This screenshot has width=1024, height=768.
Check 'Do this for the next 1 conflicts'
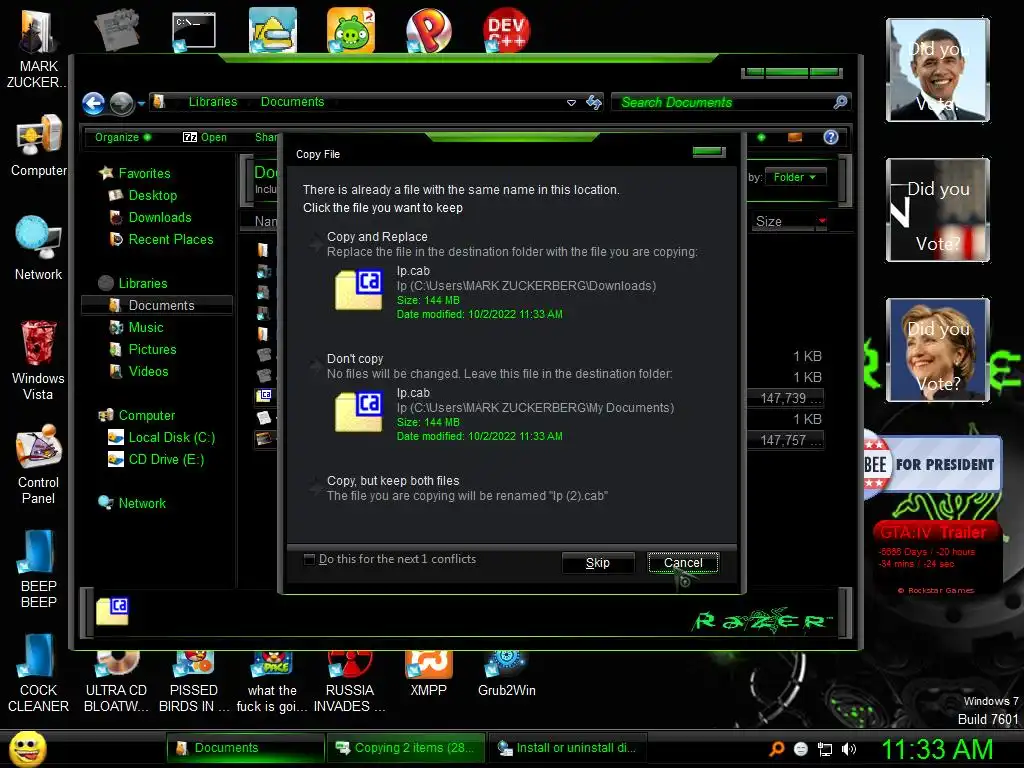[x=310, y=559]
